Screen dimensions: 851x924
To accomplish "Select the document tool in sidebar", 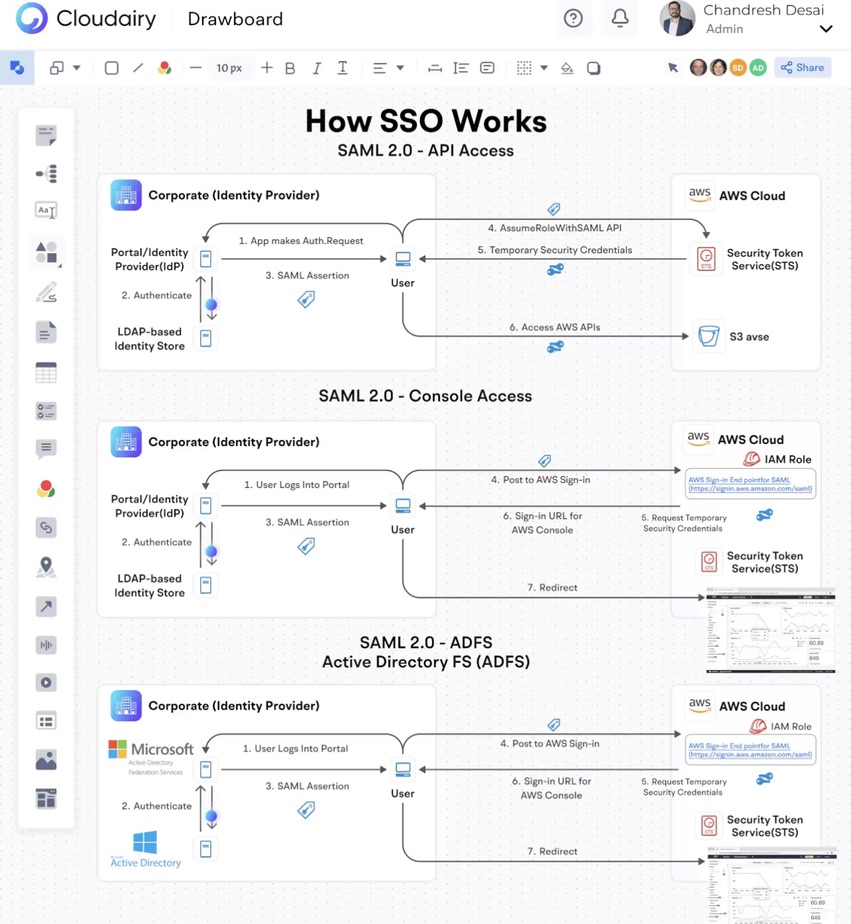I will click(46, 332).
